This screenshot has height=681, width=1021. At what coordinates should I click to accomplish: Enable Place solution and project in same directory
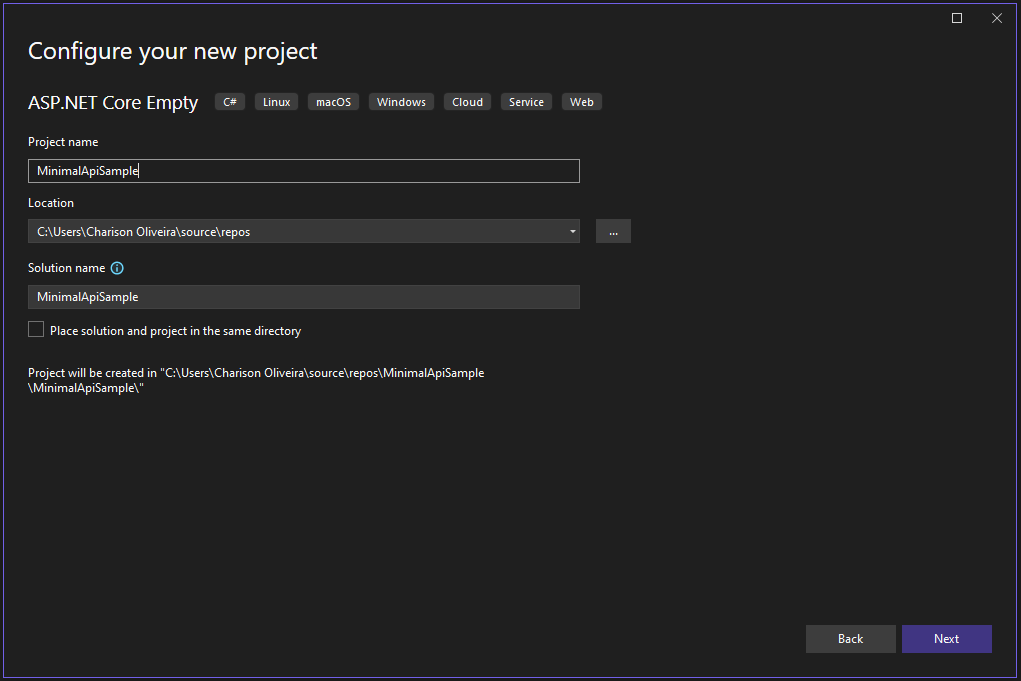pos(37,330)
